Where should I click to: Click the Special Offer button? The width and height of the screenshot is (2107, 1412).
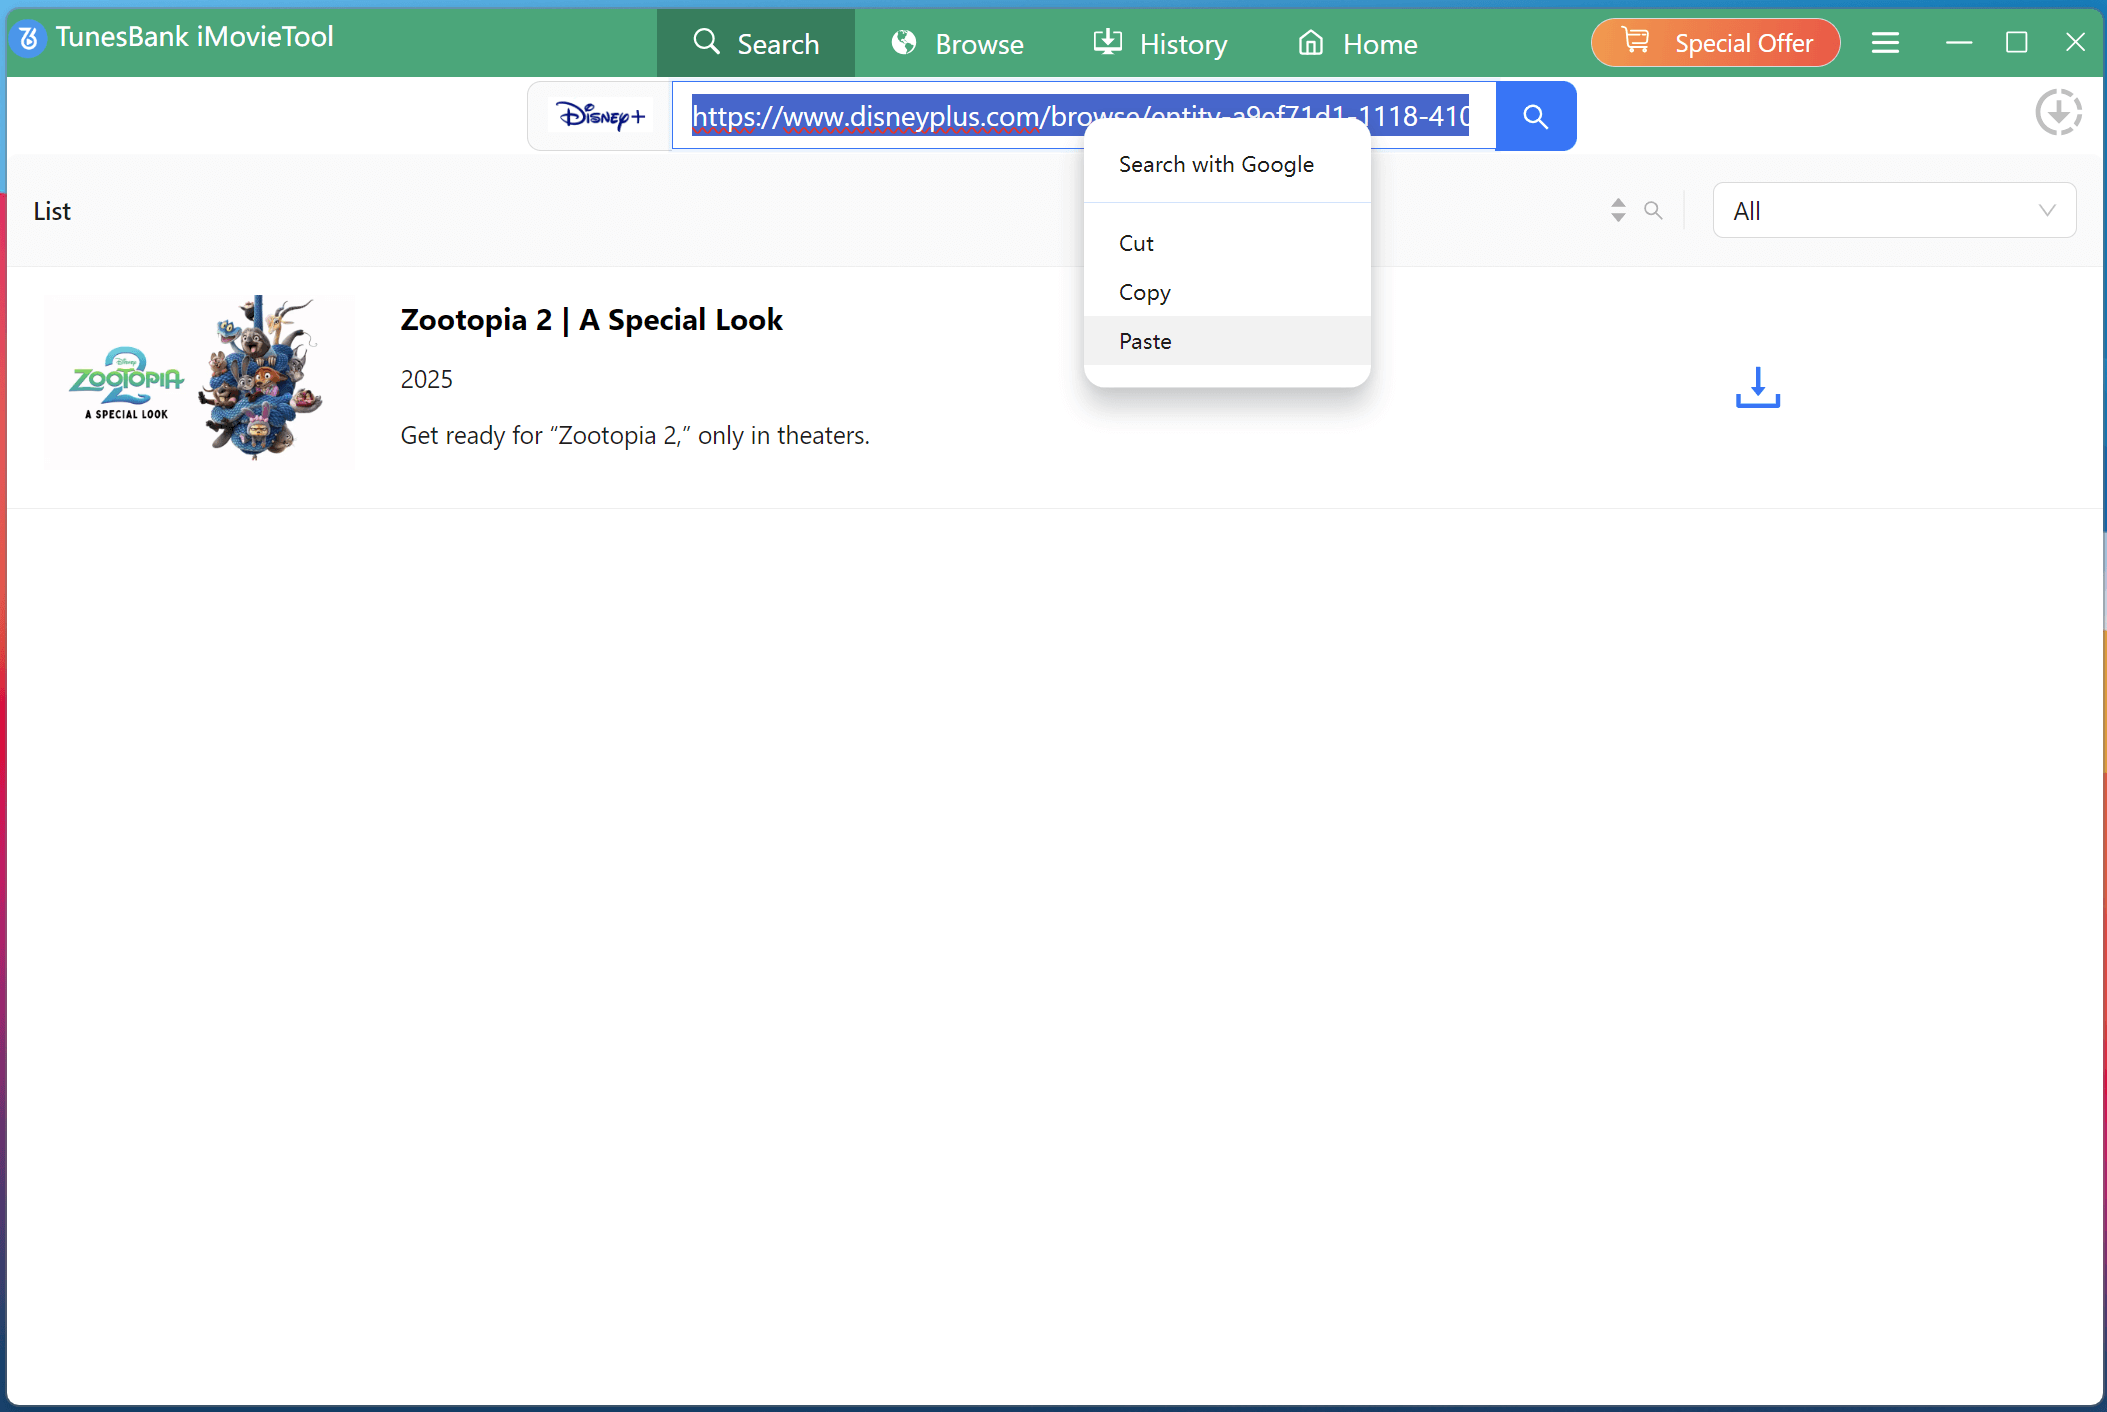[x=1714, y=42]
